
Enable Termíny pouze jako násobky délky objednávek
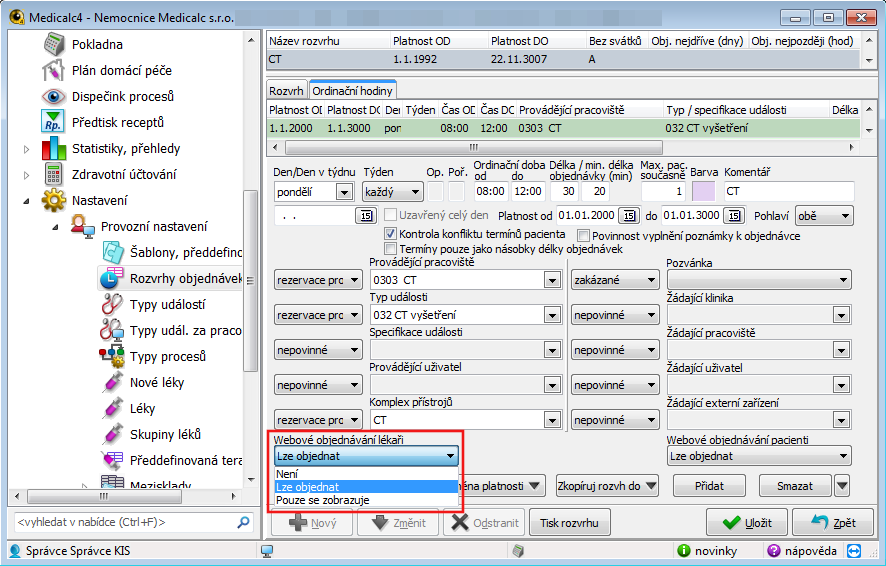(x=391, y=248)
